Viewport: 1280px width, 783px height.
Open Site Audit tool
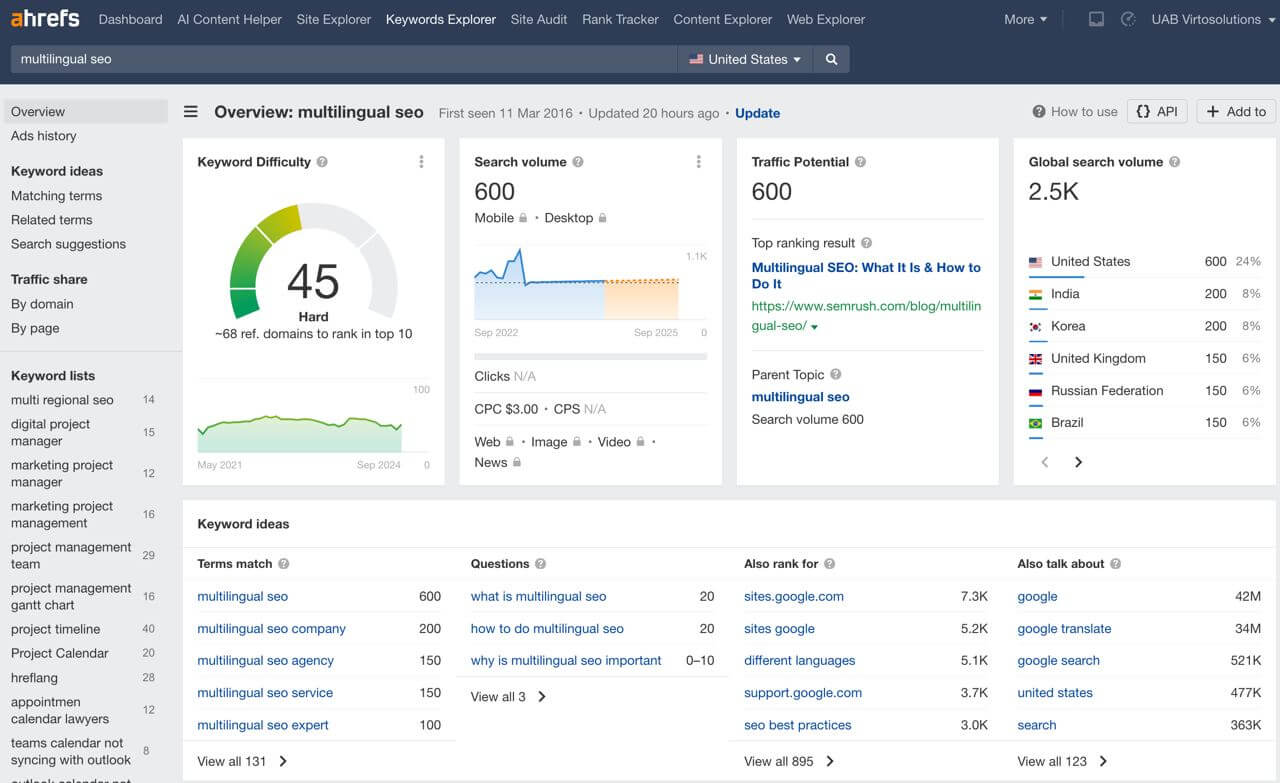point(539,19)
